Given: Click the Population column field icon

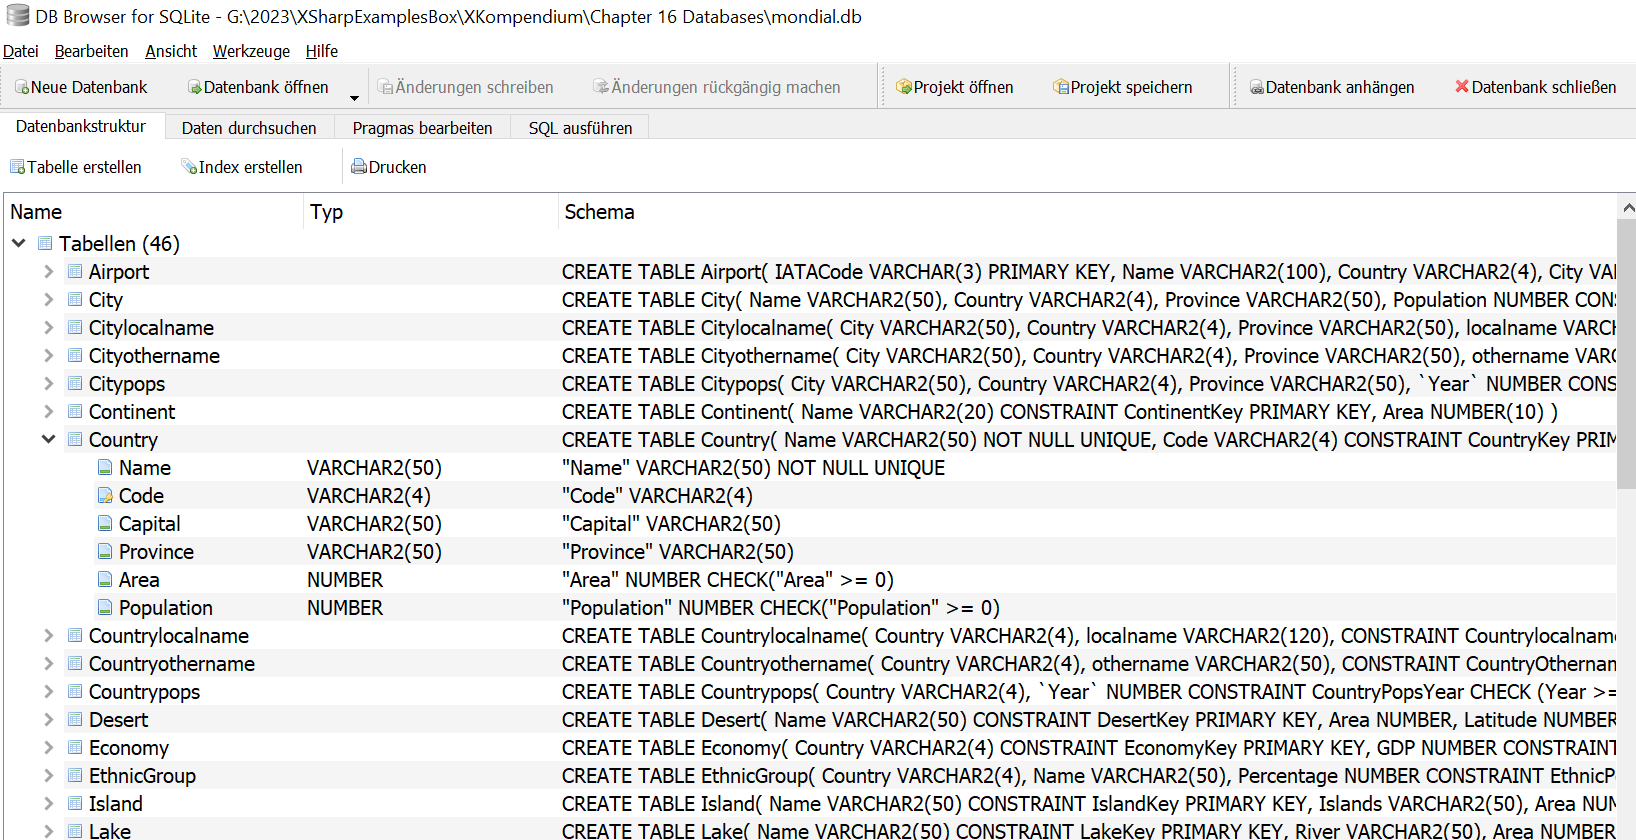Looking at the screenshot, I should pyautogui.click(x=105, y=608).
